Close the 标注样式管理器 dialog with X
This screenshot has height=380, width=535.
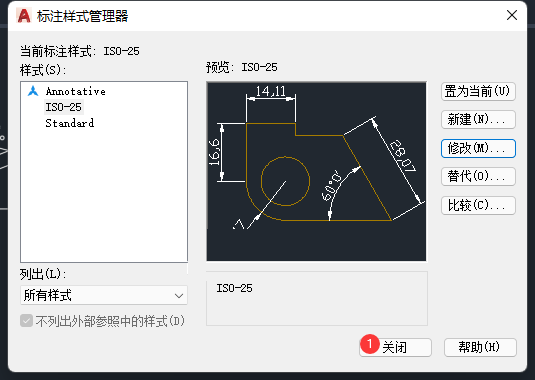tap(512, 15)
